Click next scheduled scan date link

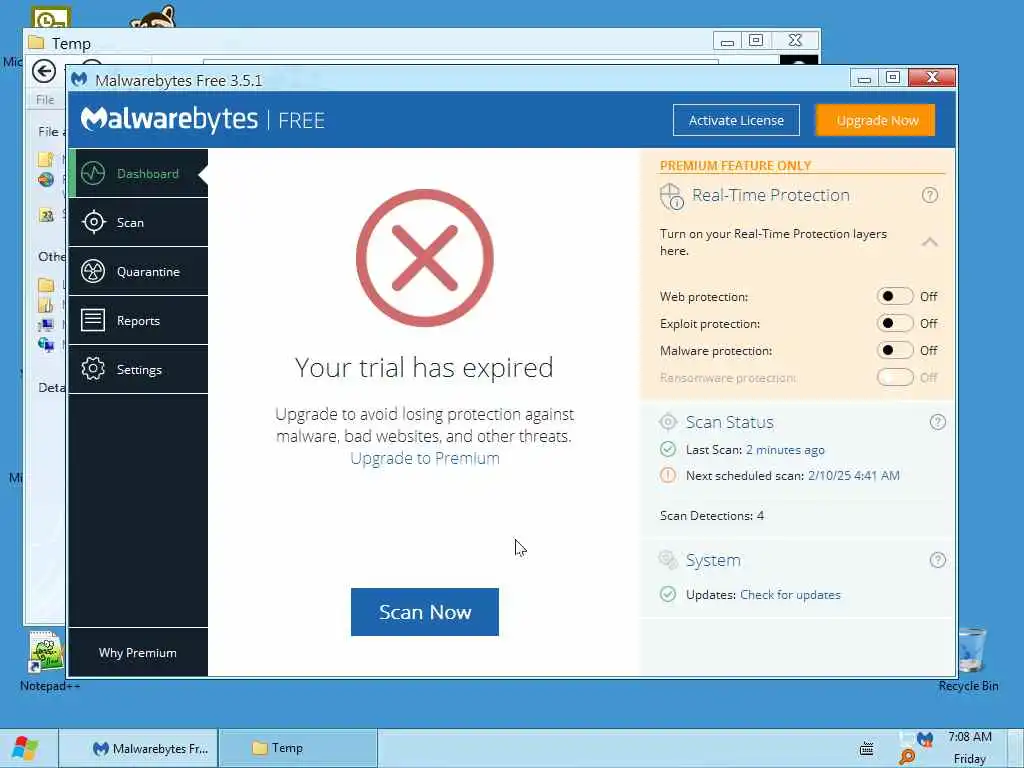point(854,476)
